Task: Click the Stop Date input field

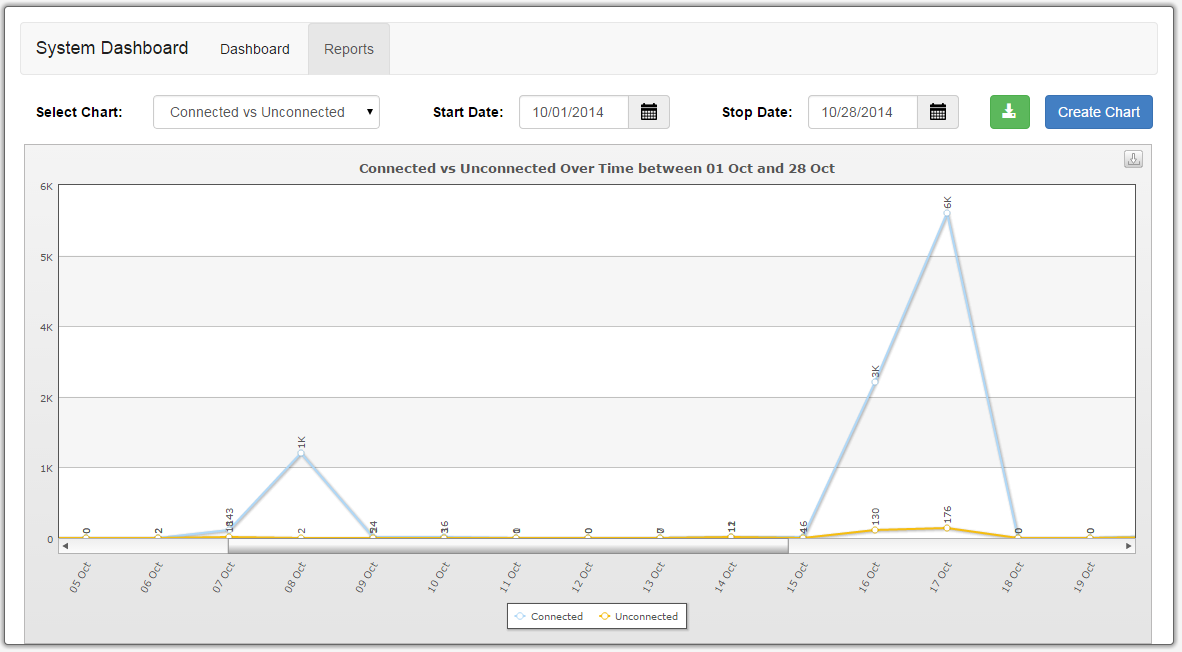Action: [x=862, y=112]
